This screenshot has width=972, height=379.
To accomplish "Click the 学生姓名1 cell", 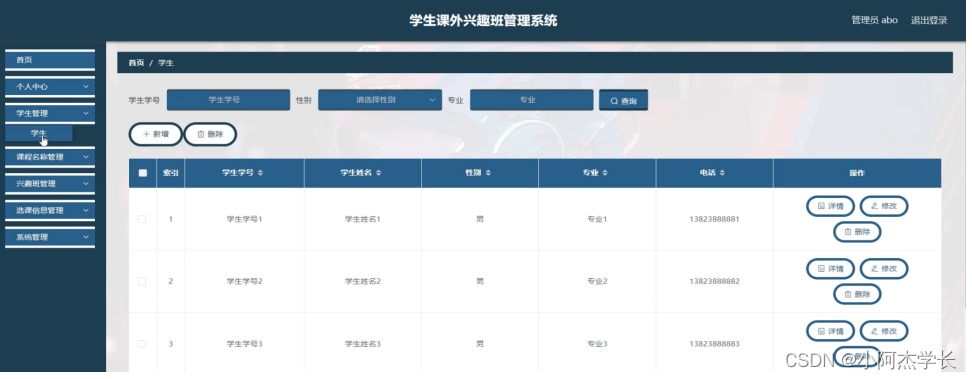I will tap(363, 219).
